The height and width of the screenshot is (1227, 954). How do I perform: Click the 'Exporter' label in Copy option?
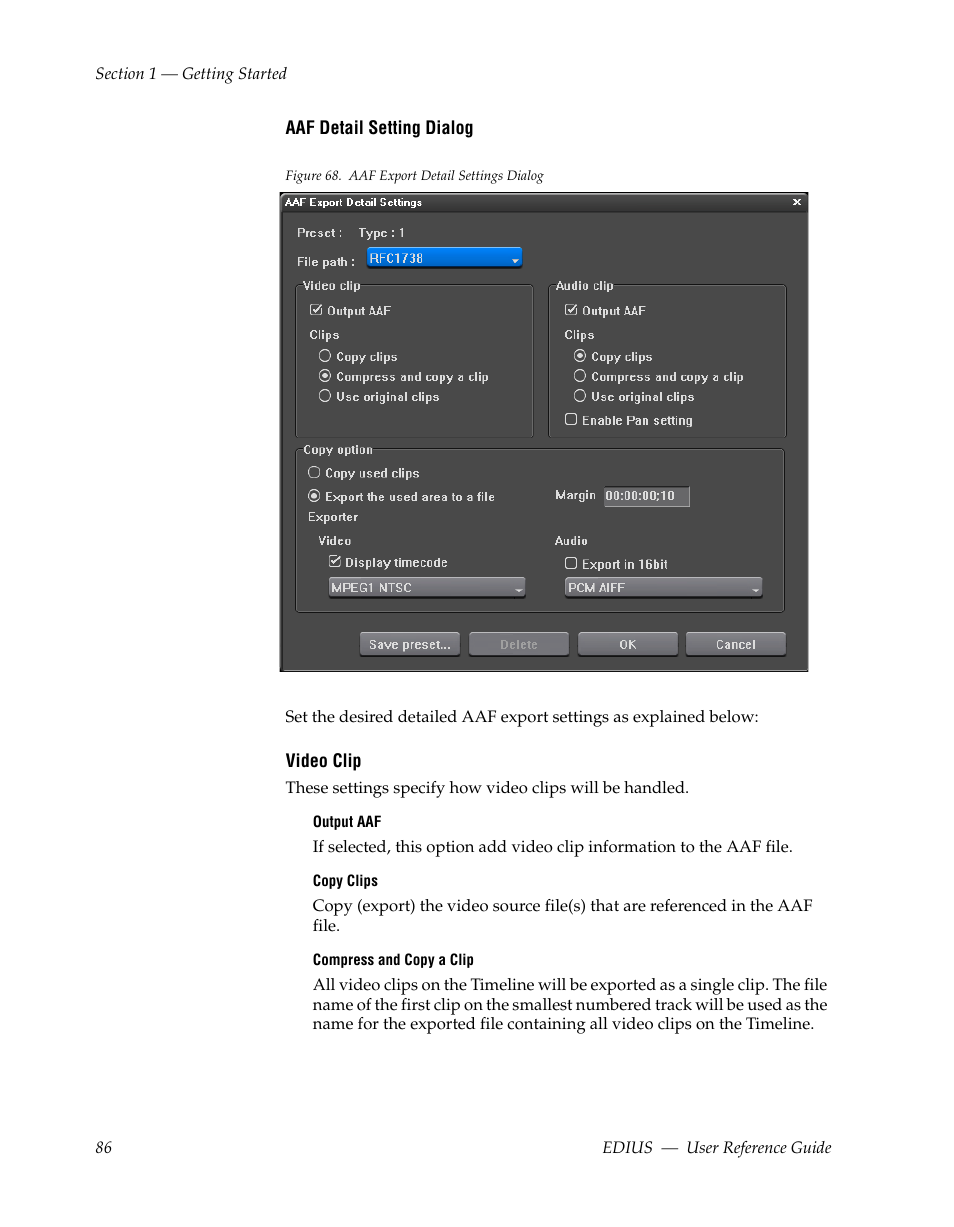click(x=333, y=517)
